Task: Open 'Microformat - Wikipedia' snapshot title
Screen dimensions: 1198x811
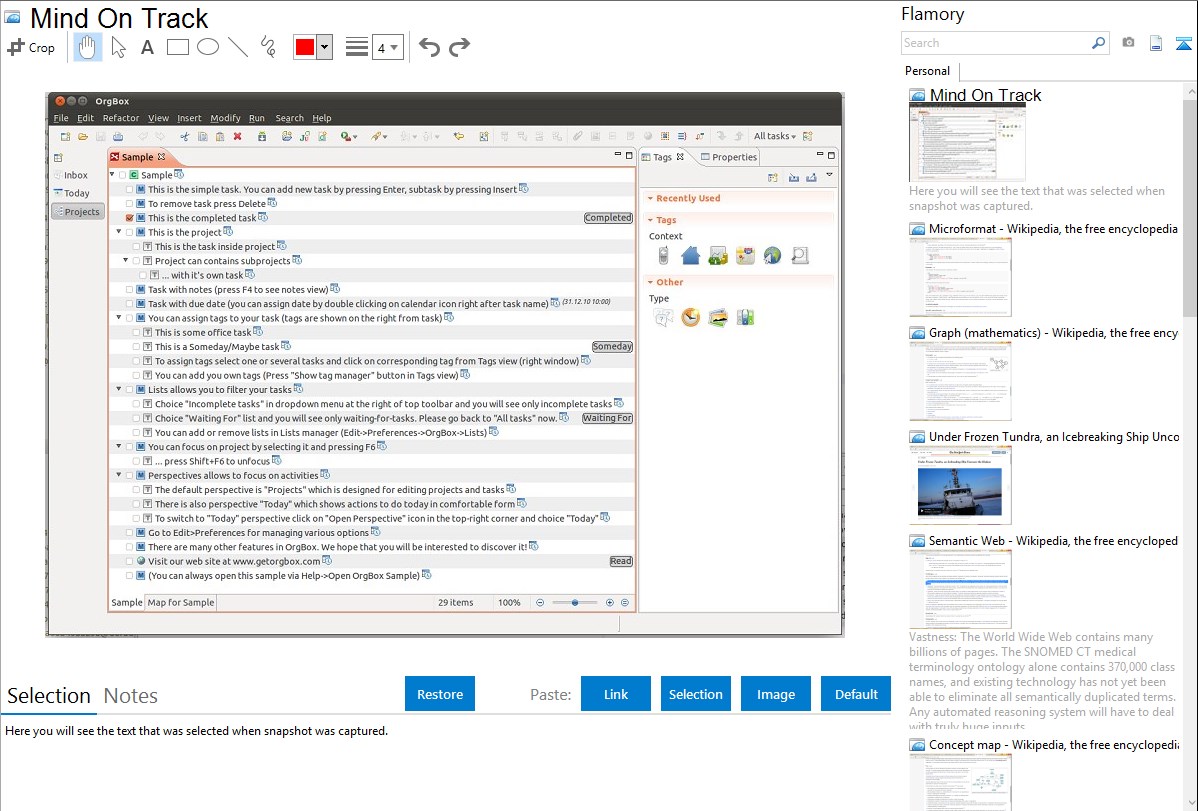Action: pyautogui.click(x=1053, y=229)
